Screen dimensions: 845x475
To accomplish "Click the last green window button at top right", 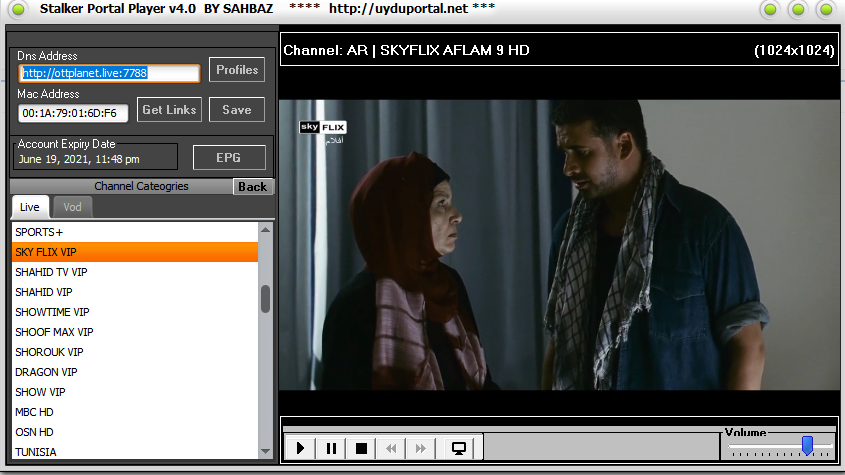I will [826, 9].
